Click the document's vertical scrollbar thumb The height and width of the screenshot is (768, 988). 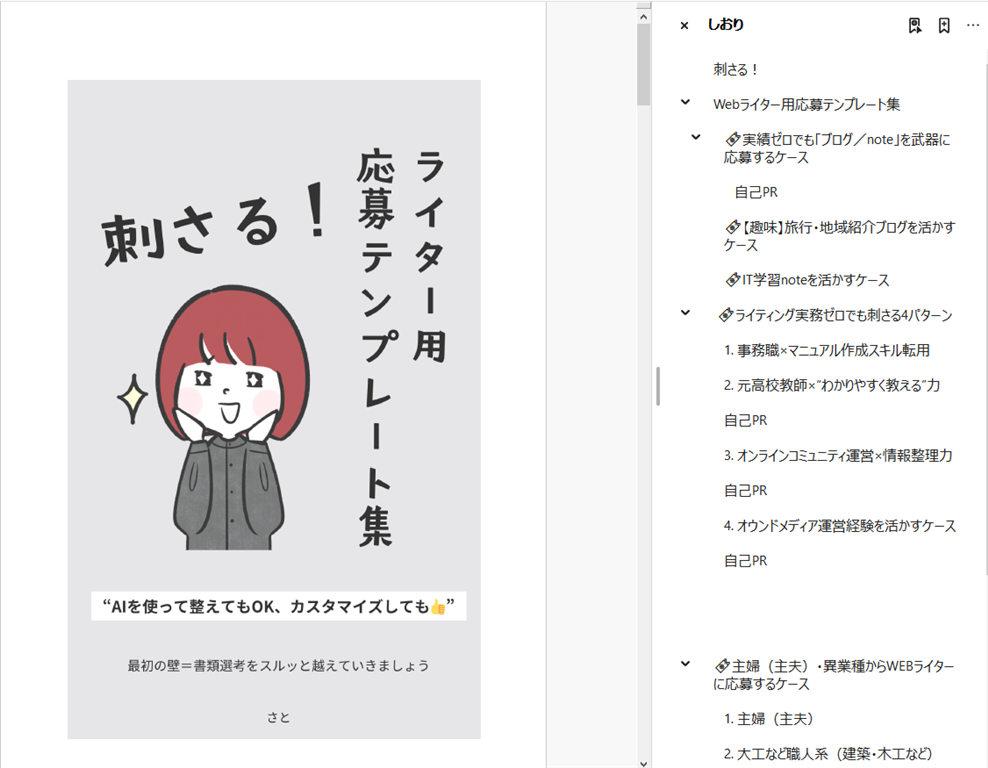coord(643,60)
